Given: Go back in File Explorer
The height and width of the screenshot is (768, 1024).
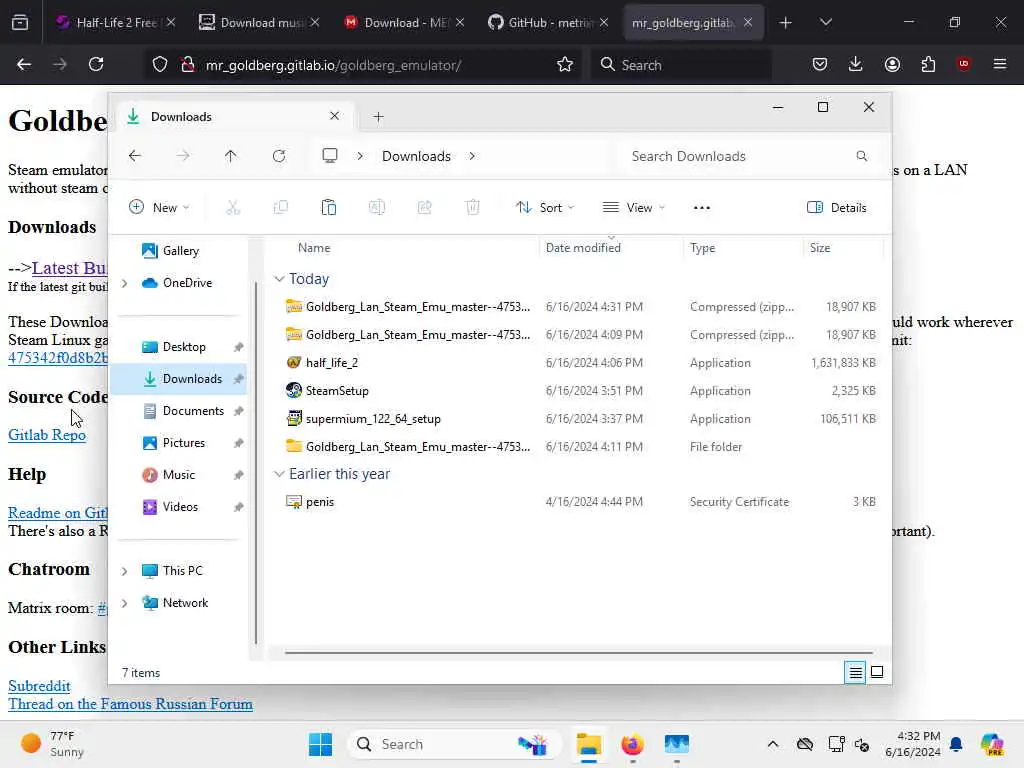Looking at the screenshot, I should [135, 156].
